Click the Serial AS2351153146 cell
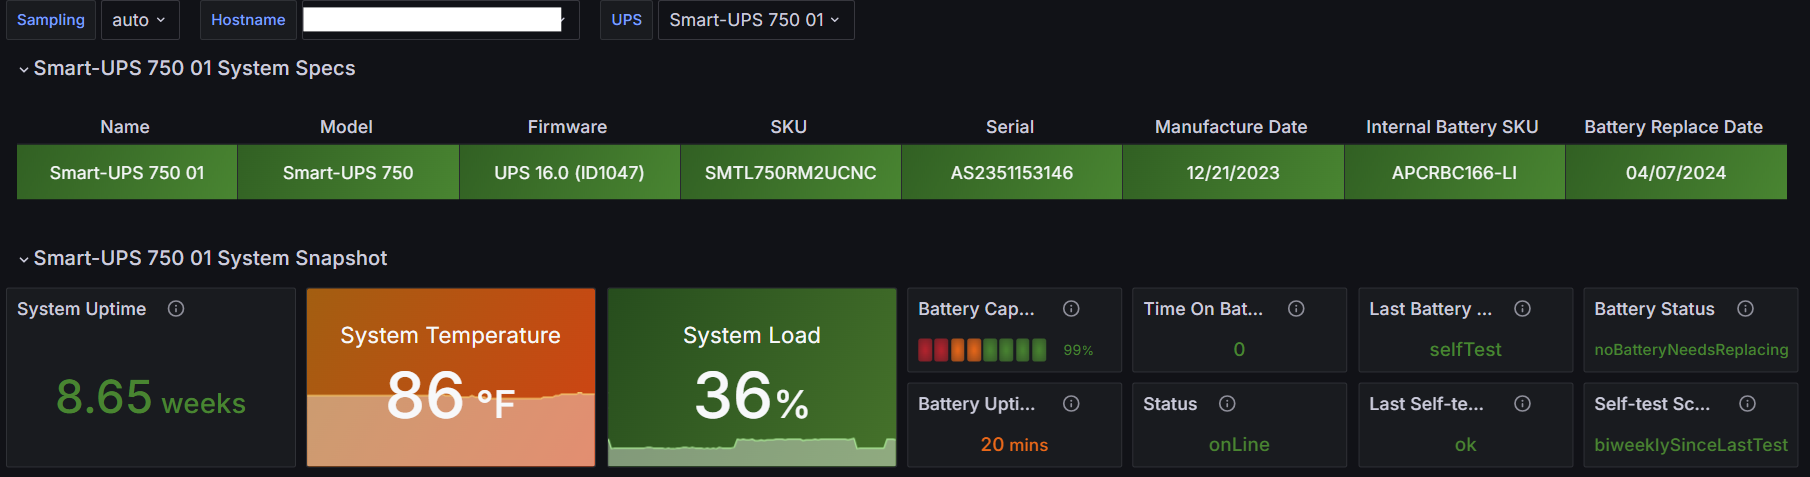Image resolution: width=1810 pixels, height=477 pixels. tap(1011, 173)
